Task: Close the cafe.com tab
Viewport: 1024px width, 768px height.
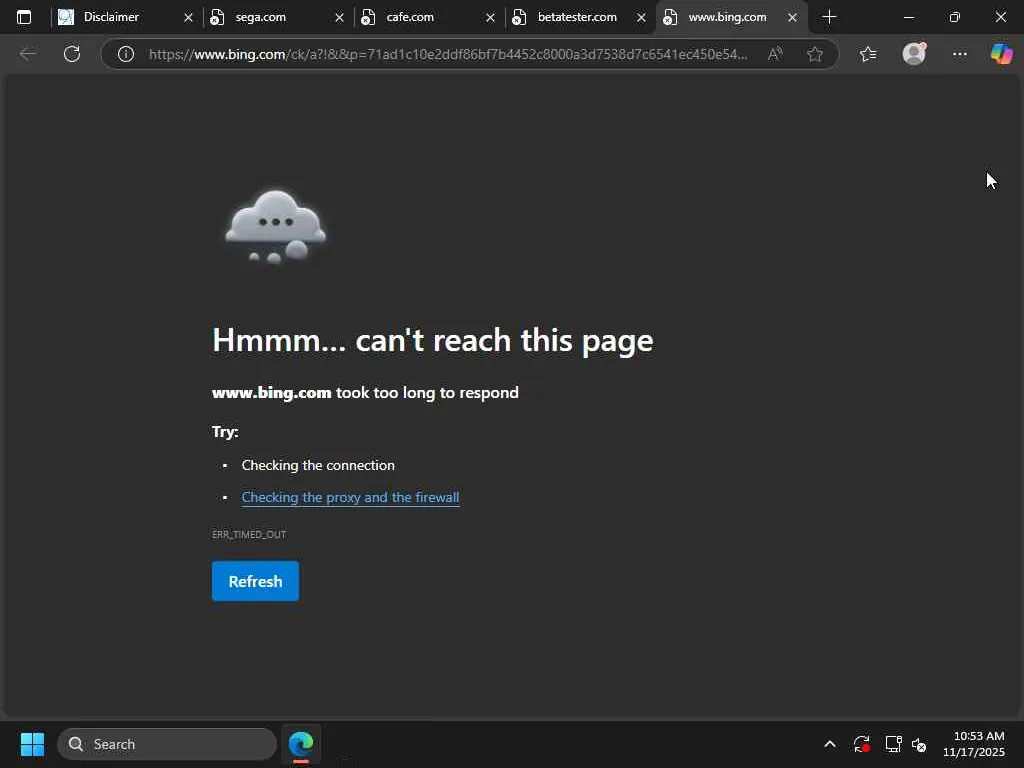Action: [x=490, y=18]
